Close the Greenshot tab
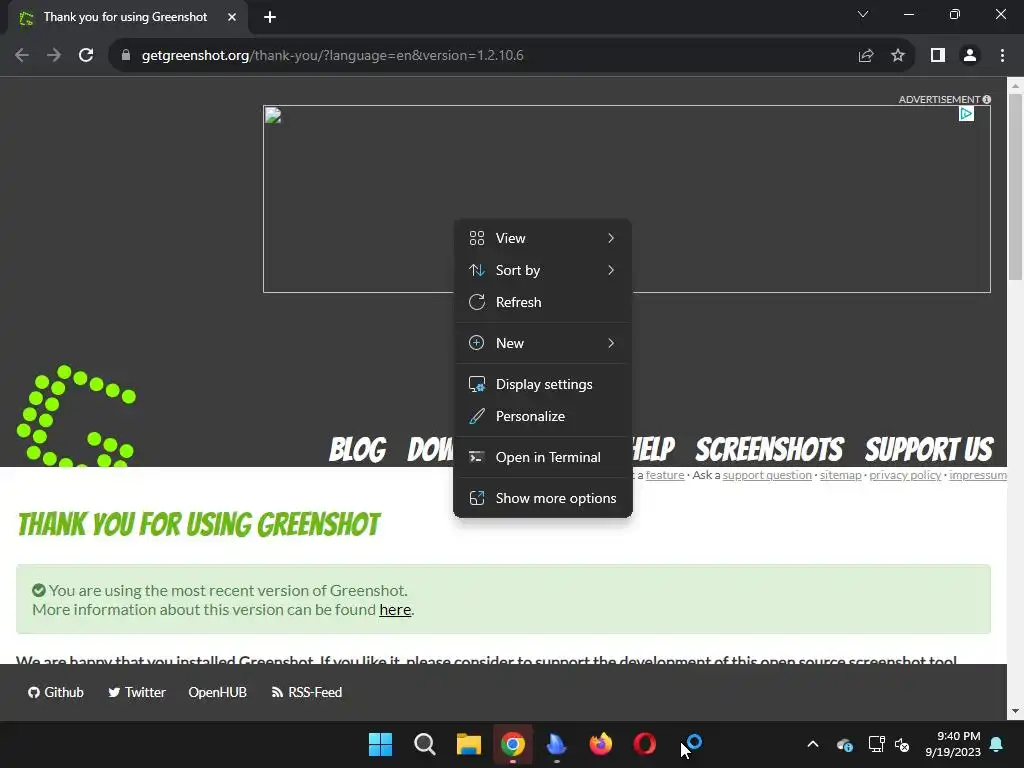This screenshot has width=1024, height=768. pos(232,17)
